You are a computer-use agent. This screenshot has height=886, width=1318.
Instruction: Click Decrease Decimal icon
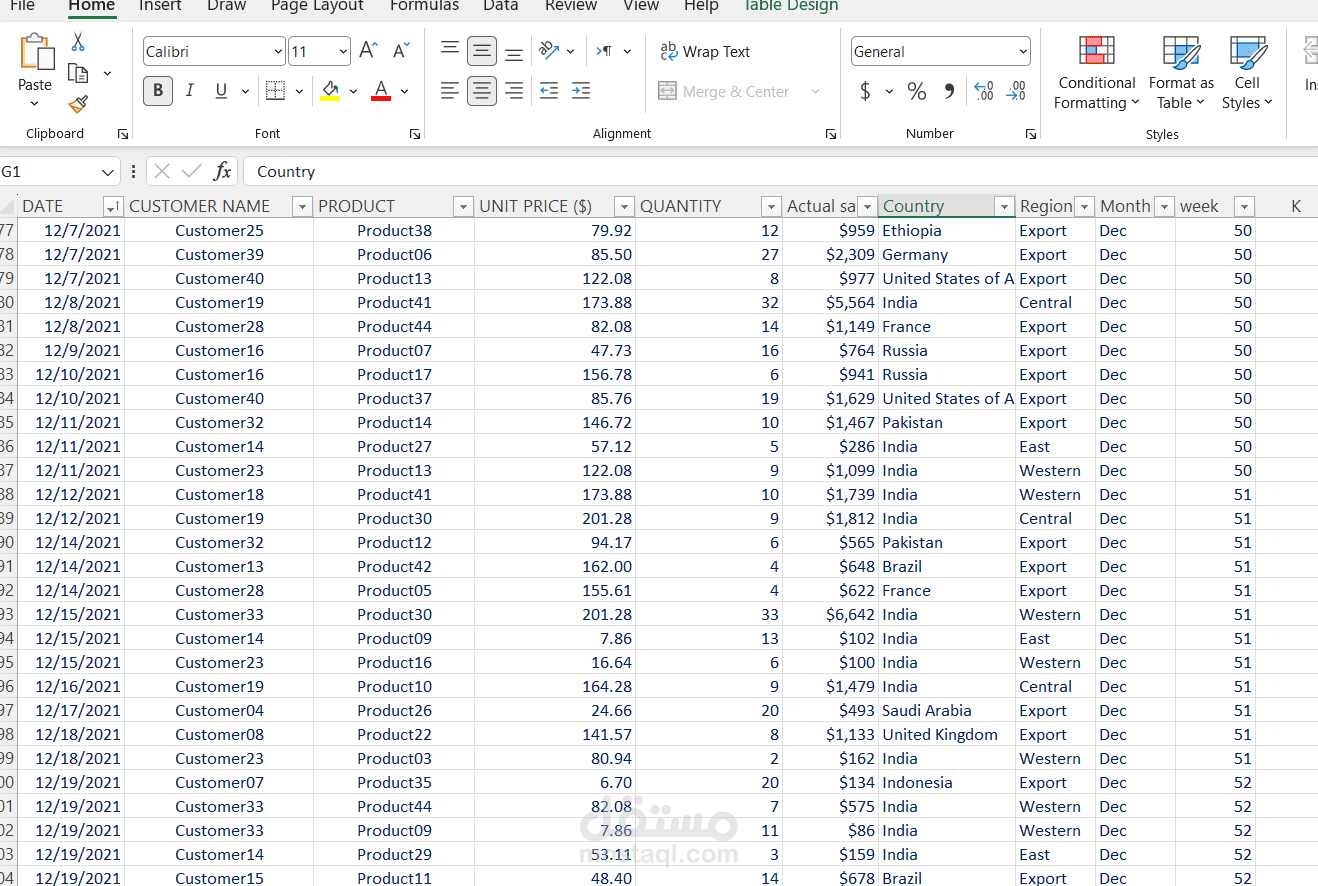pos(1016,91)
